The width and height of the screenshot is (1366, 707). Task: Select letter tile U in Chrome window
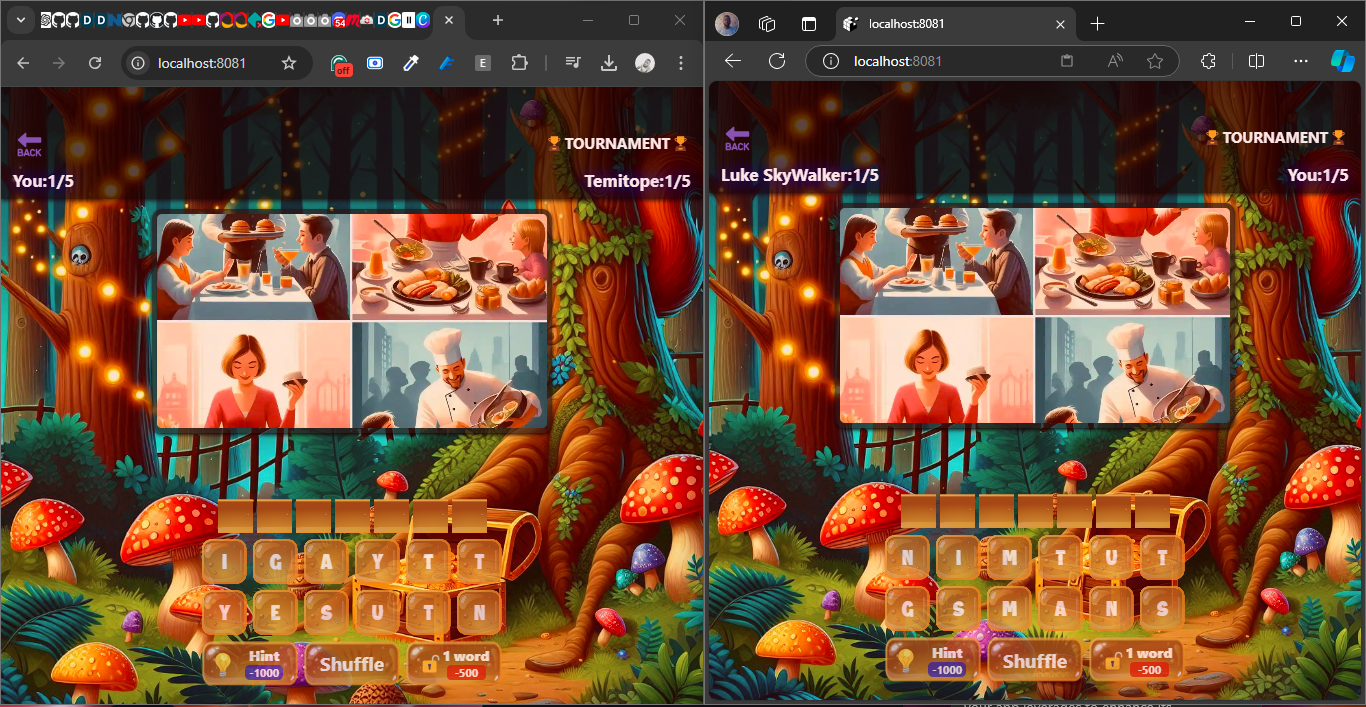(x=378, y=612)
